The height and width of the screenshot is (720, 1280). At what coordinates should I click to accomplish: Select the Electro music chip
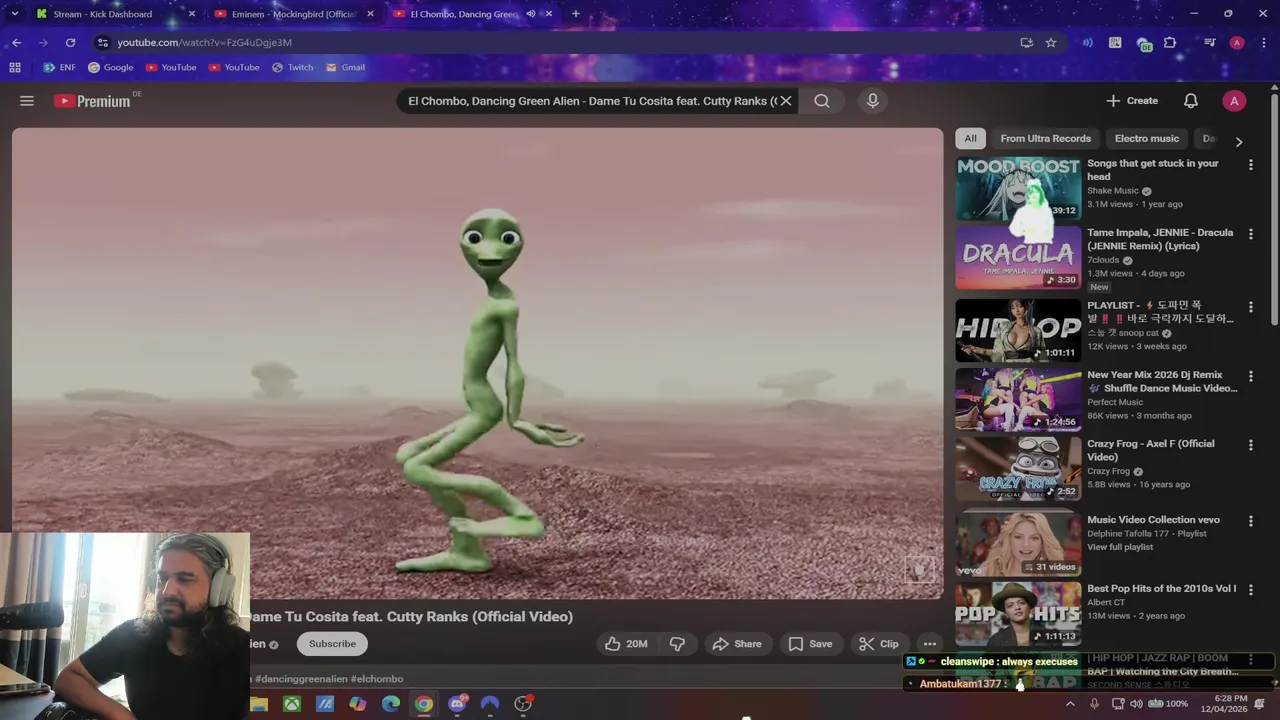(1147, 139)
